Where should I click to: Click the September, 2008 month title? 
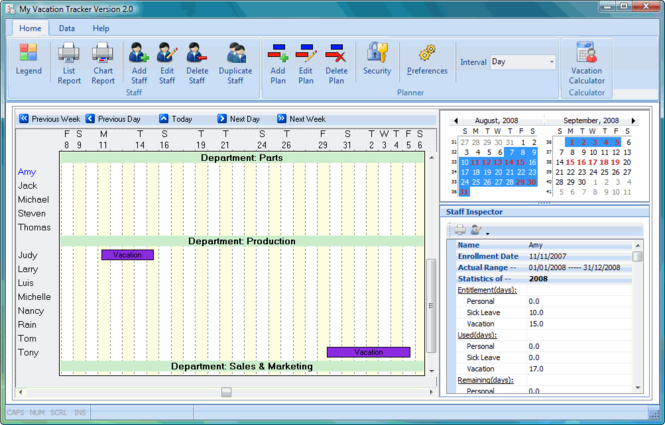591,120
